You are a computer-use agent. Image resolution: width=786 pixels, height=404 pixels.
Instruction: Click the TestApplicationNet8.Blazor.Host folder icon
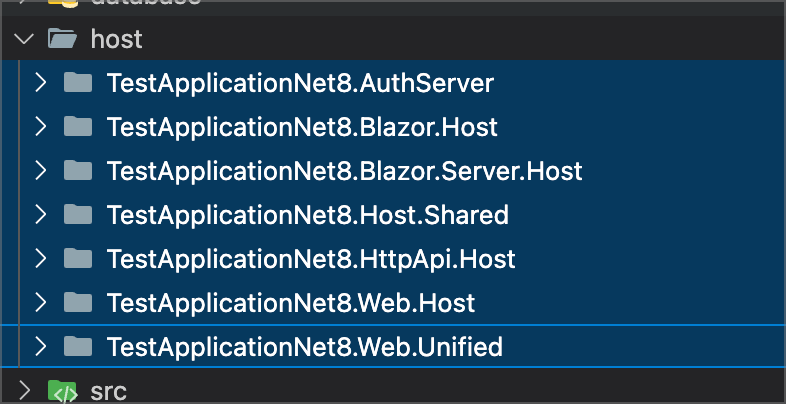[x=78, y=127]
